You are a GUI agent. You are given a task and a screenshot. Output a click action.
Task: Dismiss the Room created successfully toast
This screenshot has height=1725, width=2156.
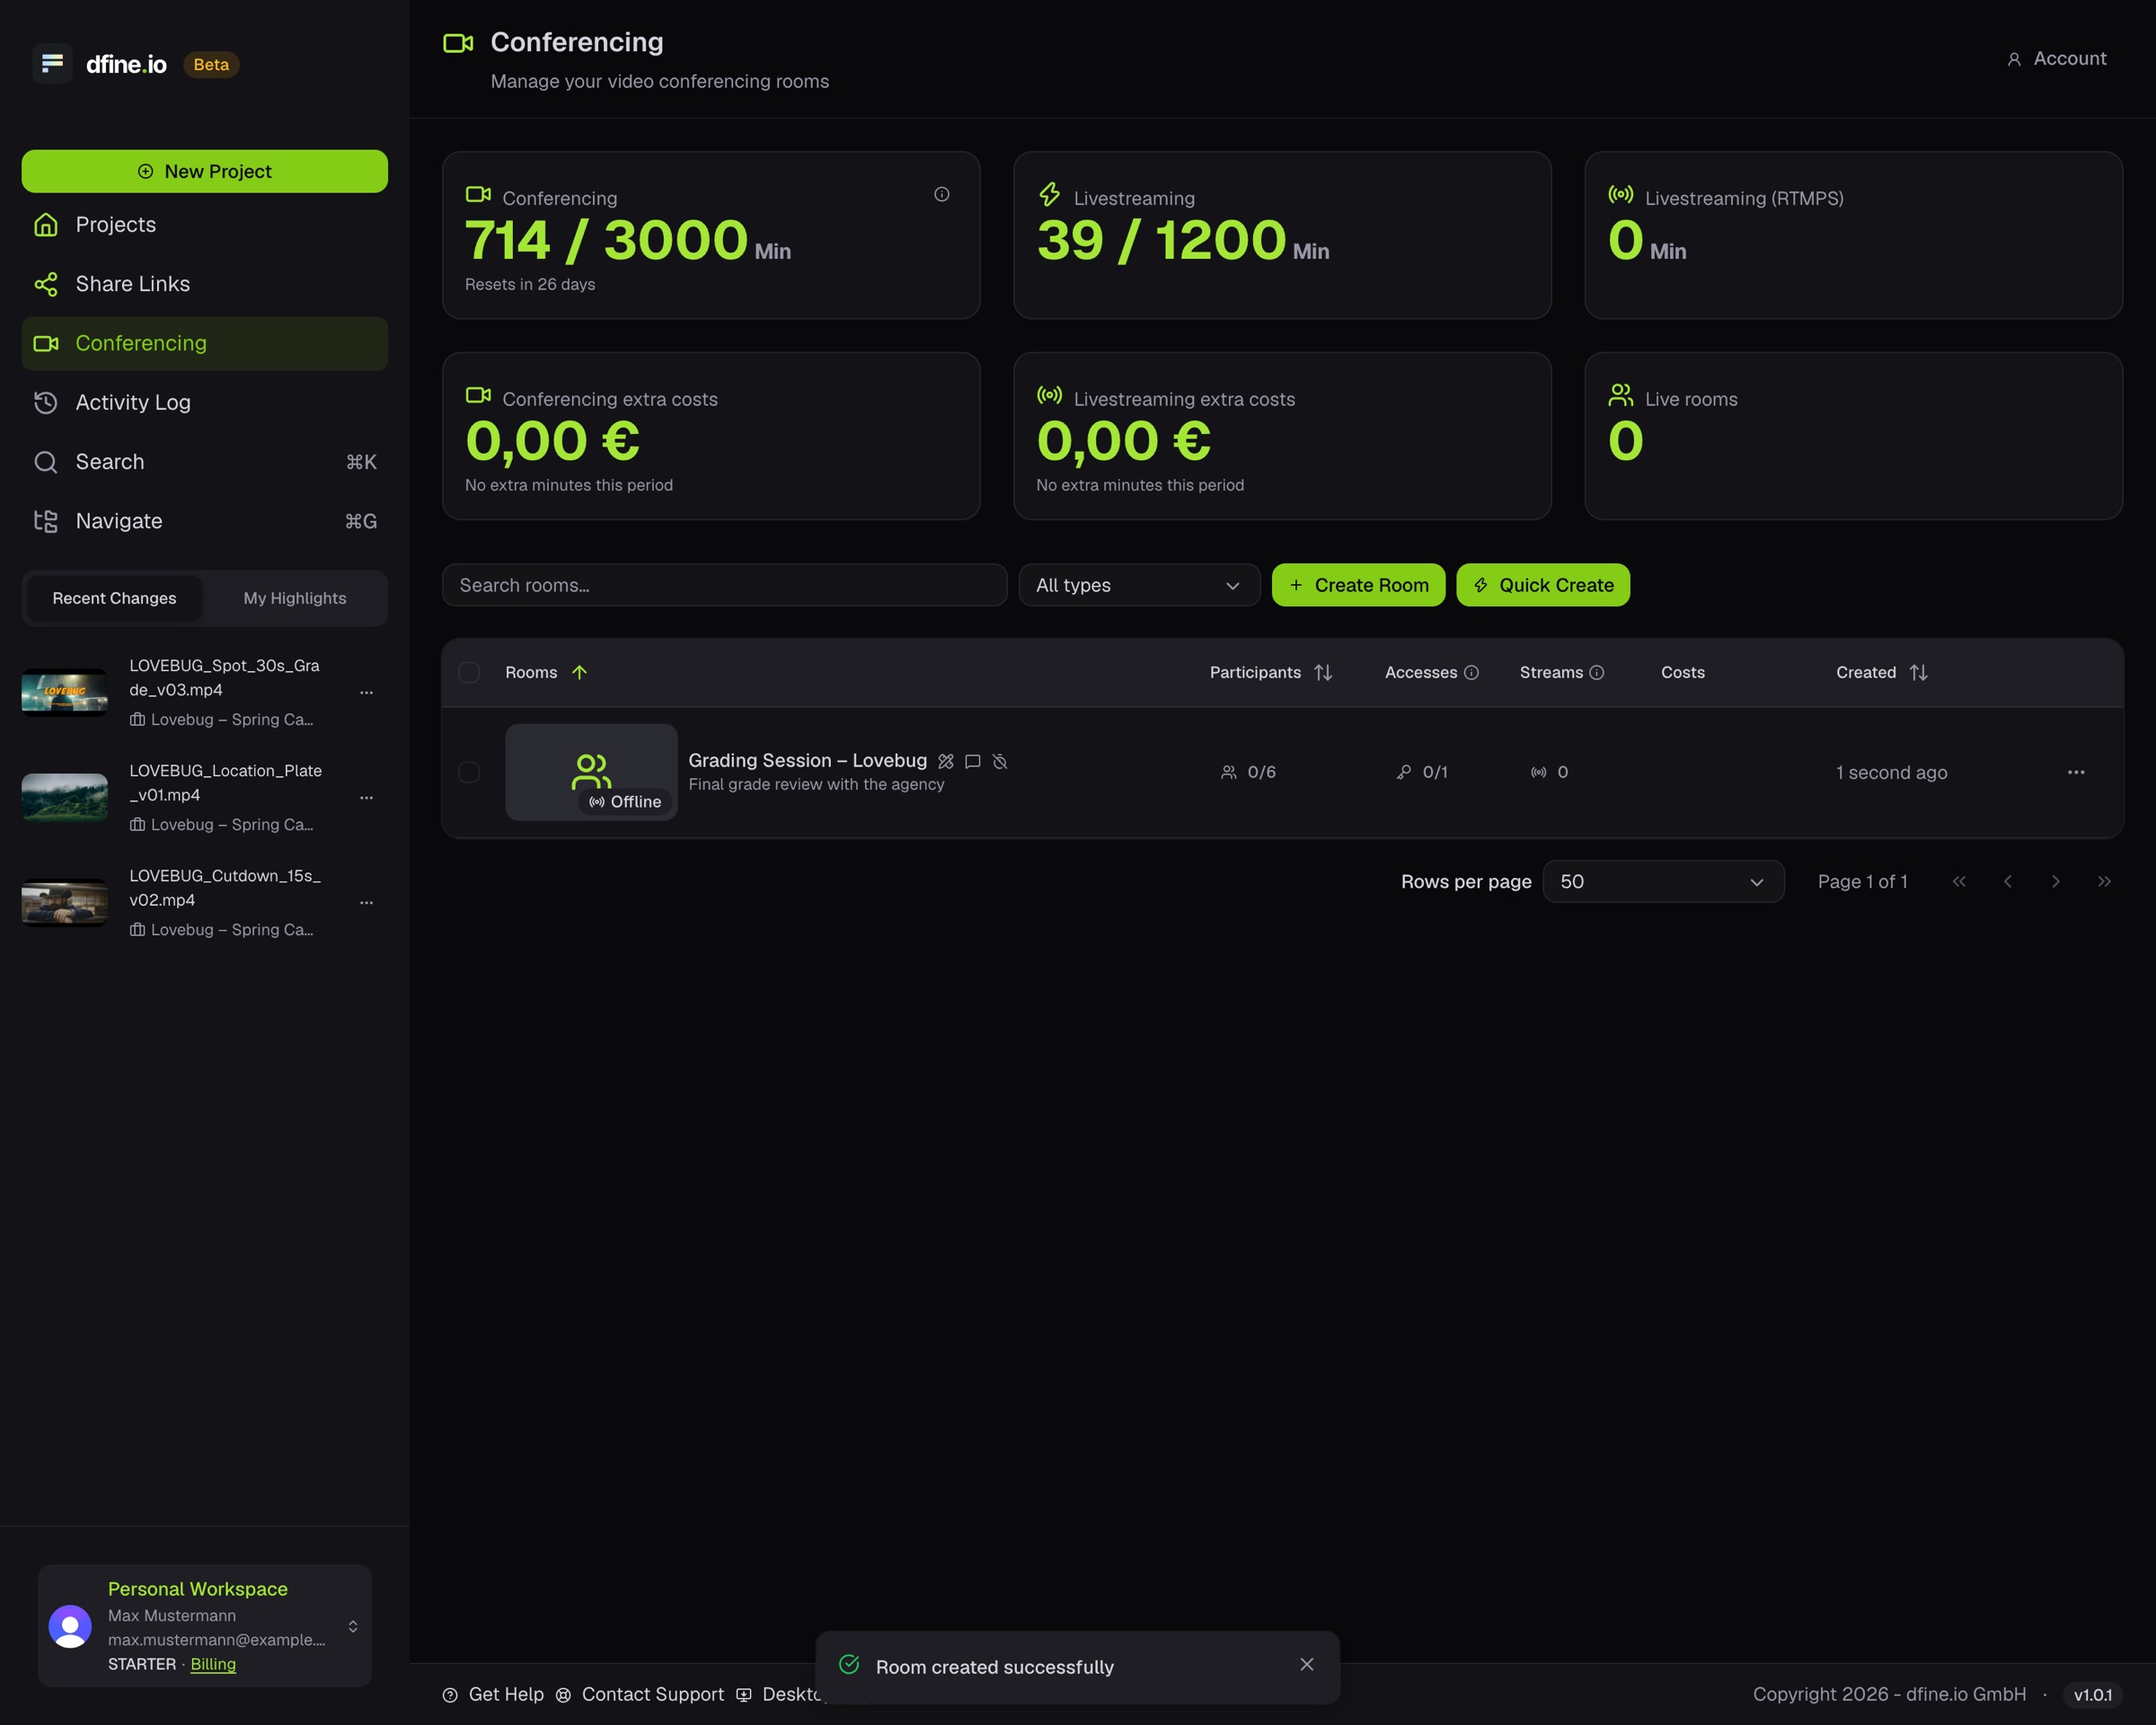click(1307, 1664)
